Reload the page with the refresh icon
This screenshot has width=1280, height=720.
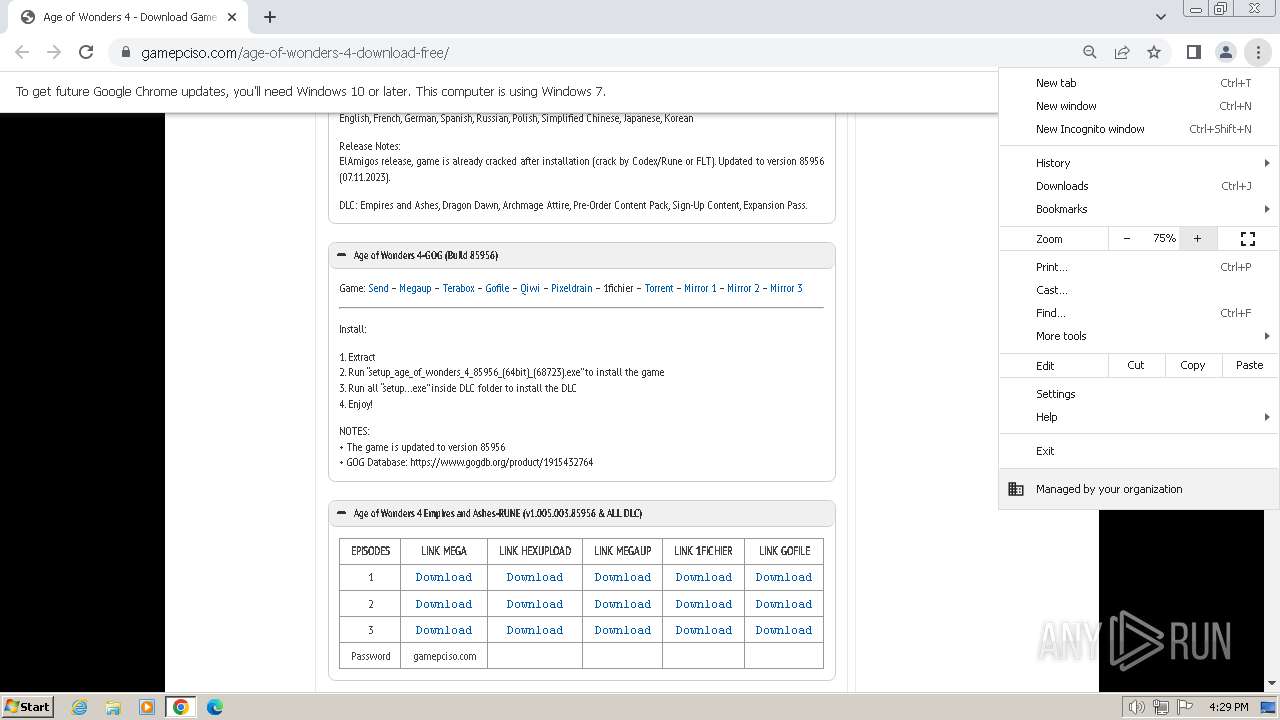click(86, 52)
